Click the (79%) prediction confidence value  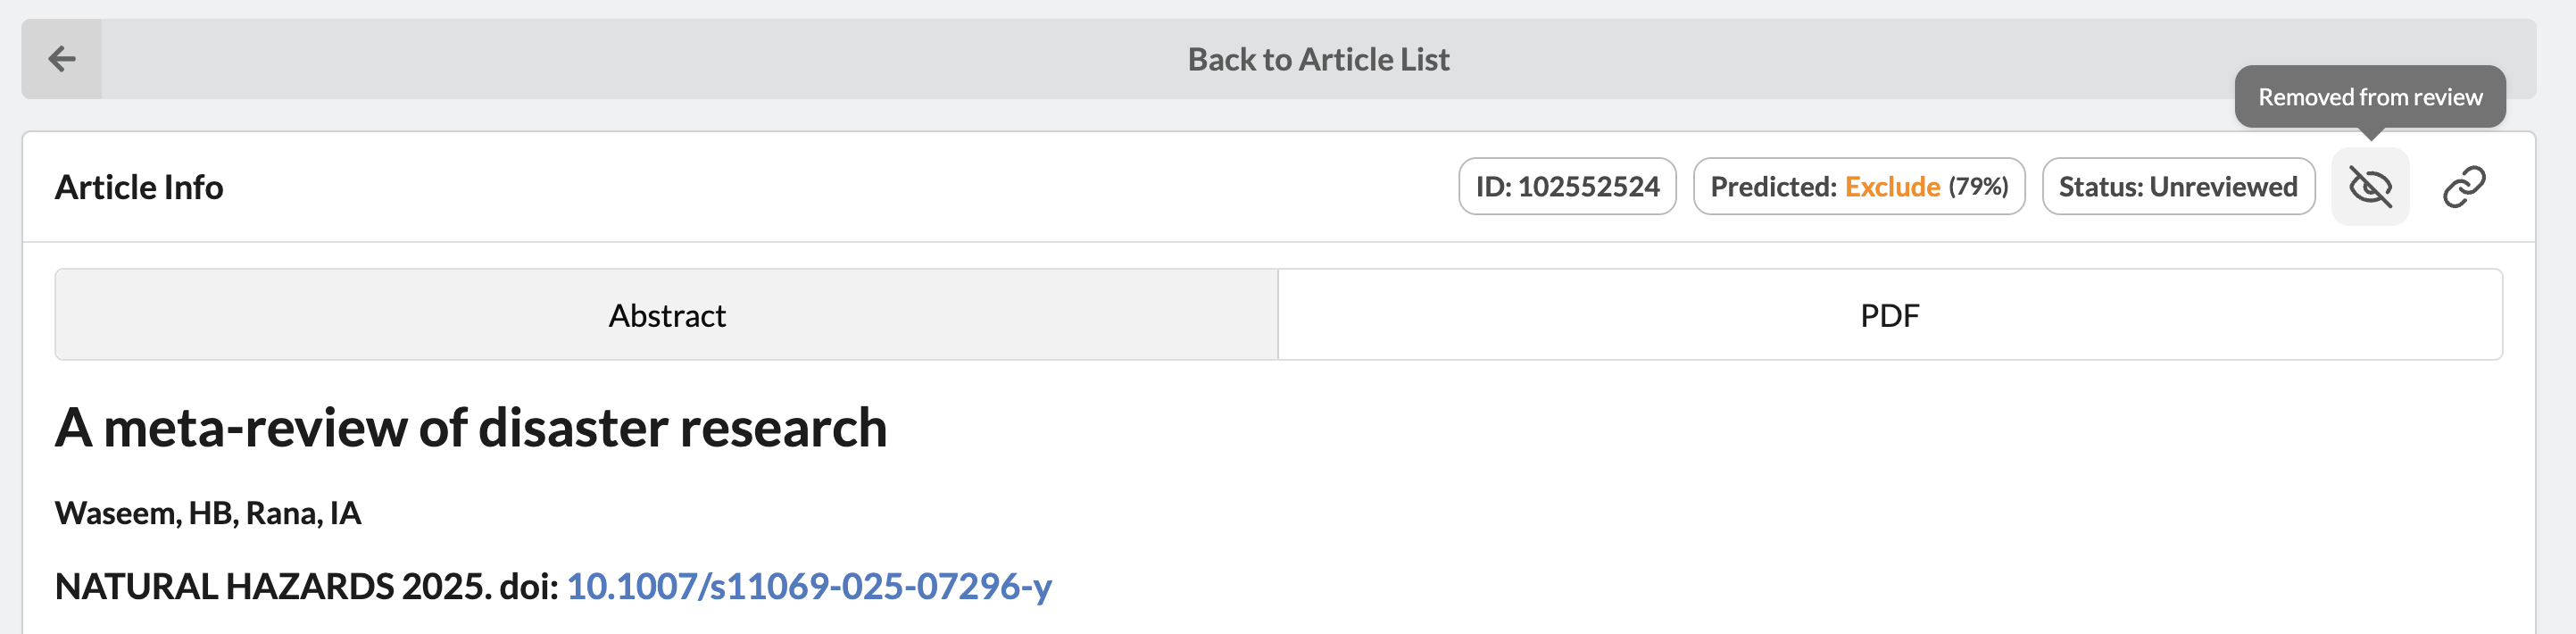[1977, 187]
